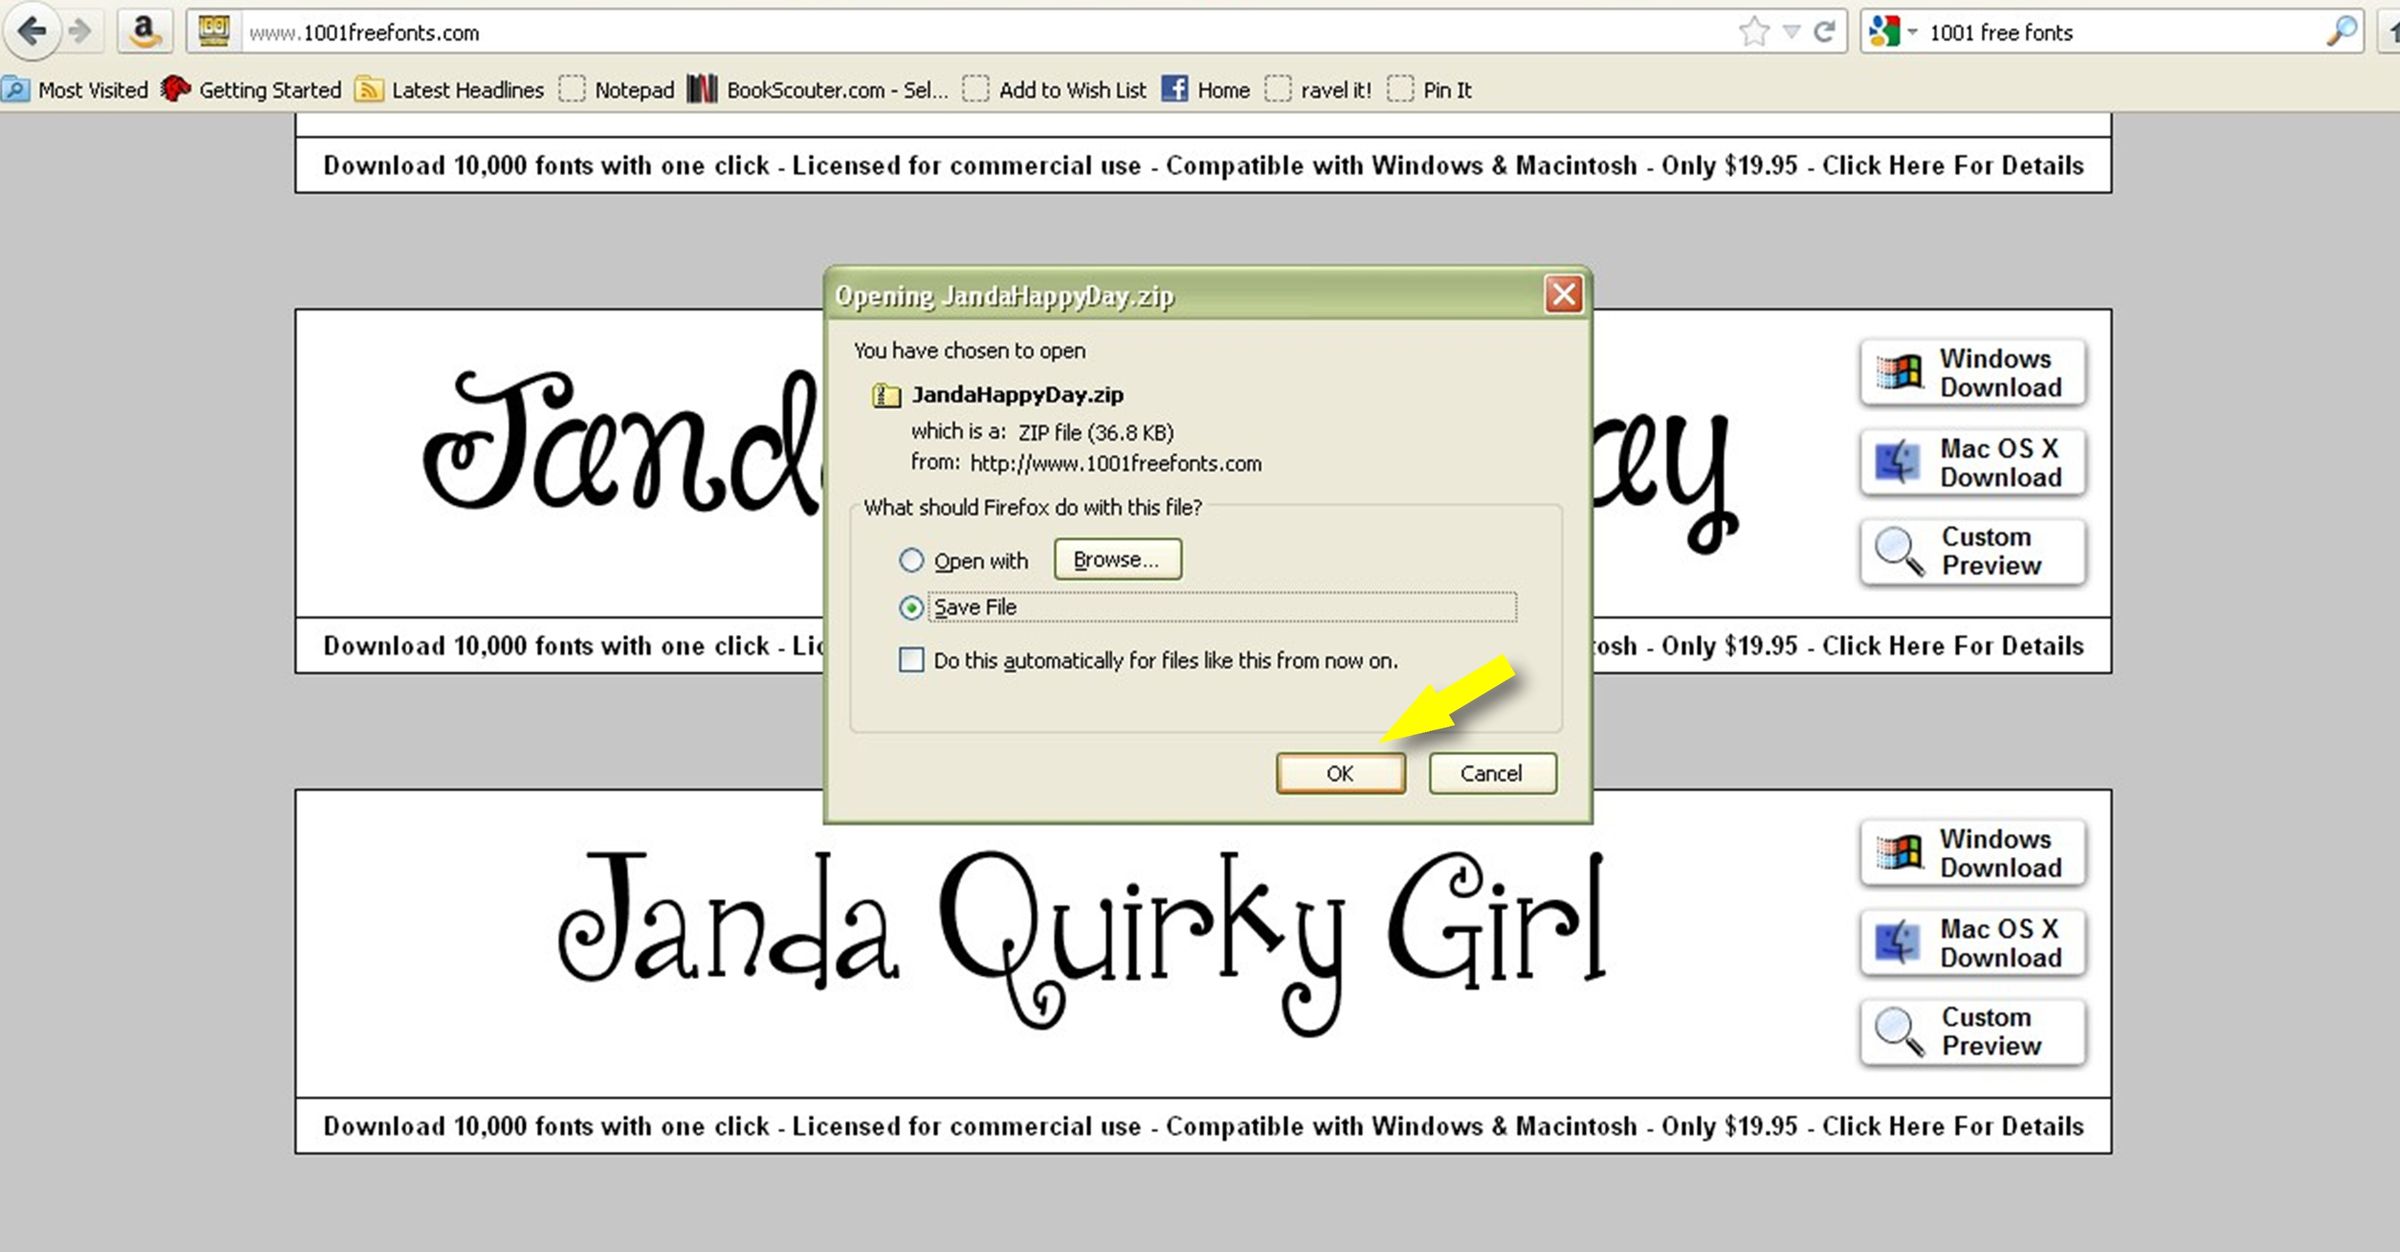
Task: Open the Facebook Home bookmark icon
Action: (1175, 89)
